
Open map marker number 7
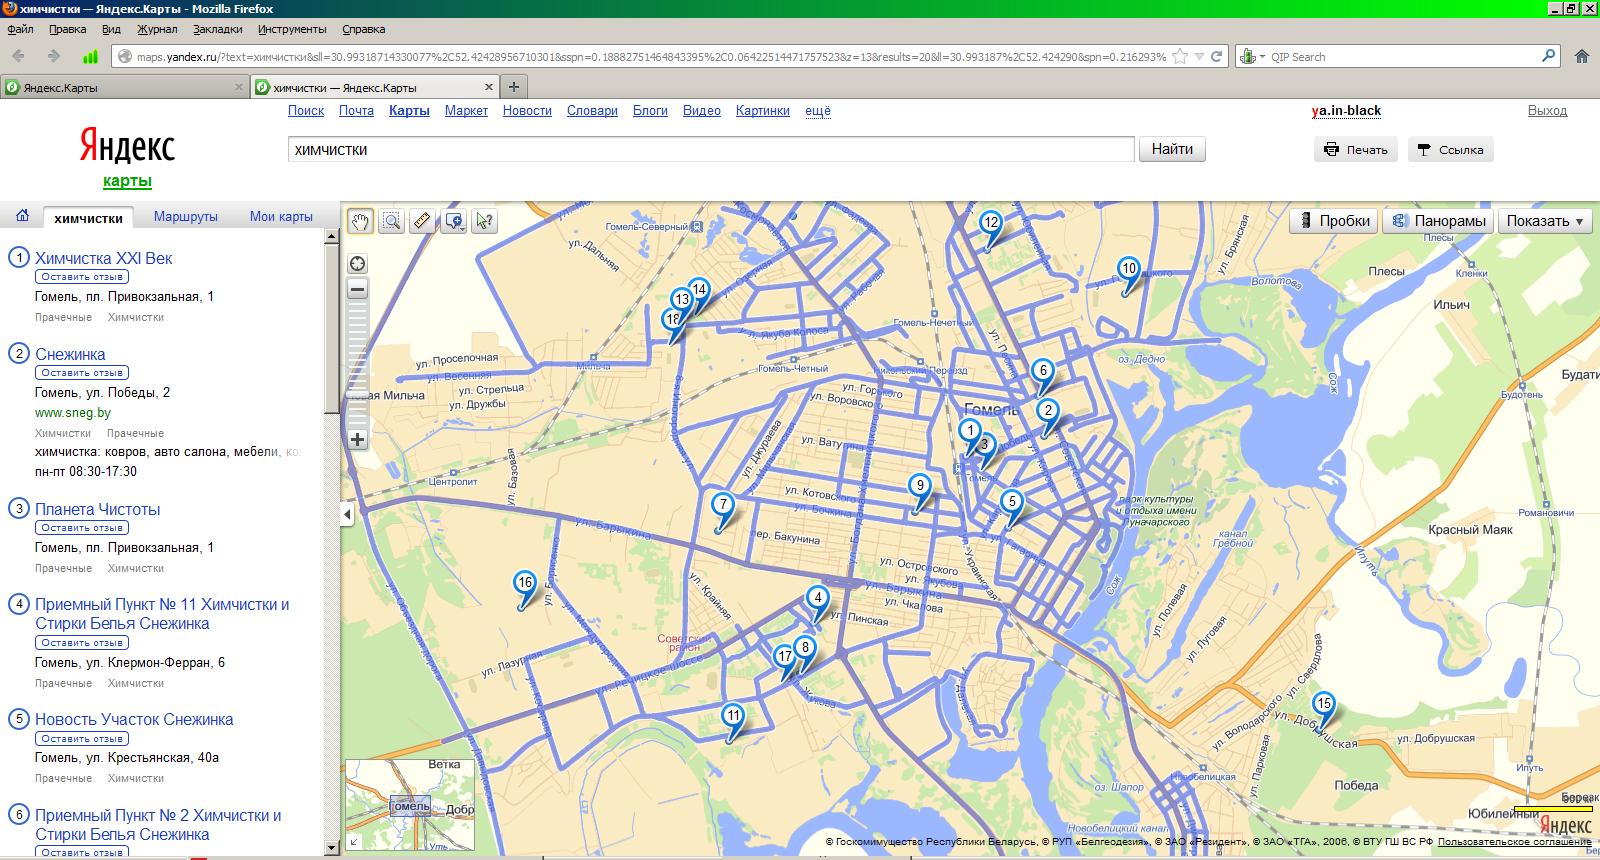tap(723, 504)
